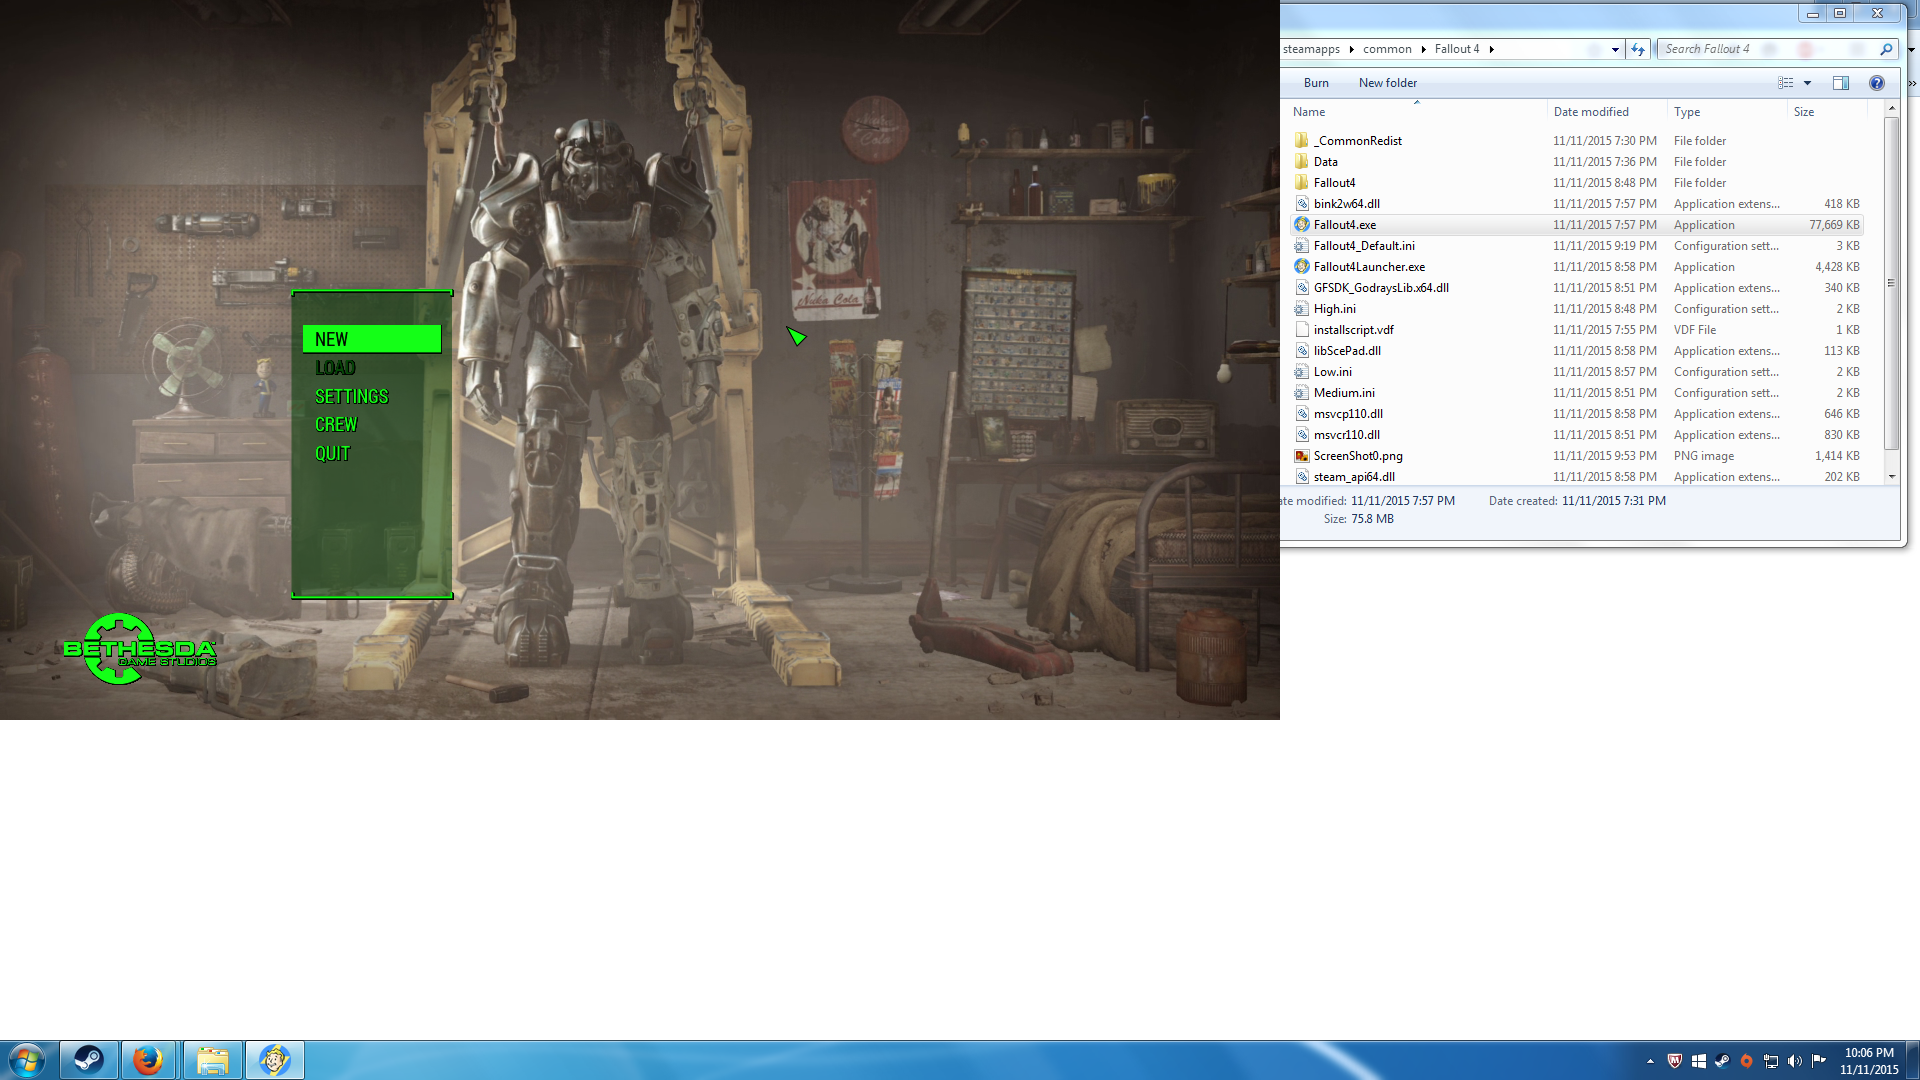1920x1080 pixels.
Task: Select High.ini configuration file
Action: tap(1578, 309)
